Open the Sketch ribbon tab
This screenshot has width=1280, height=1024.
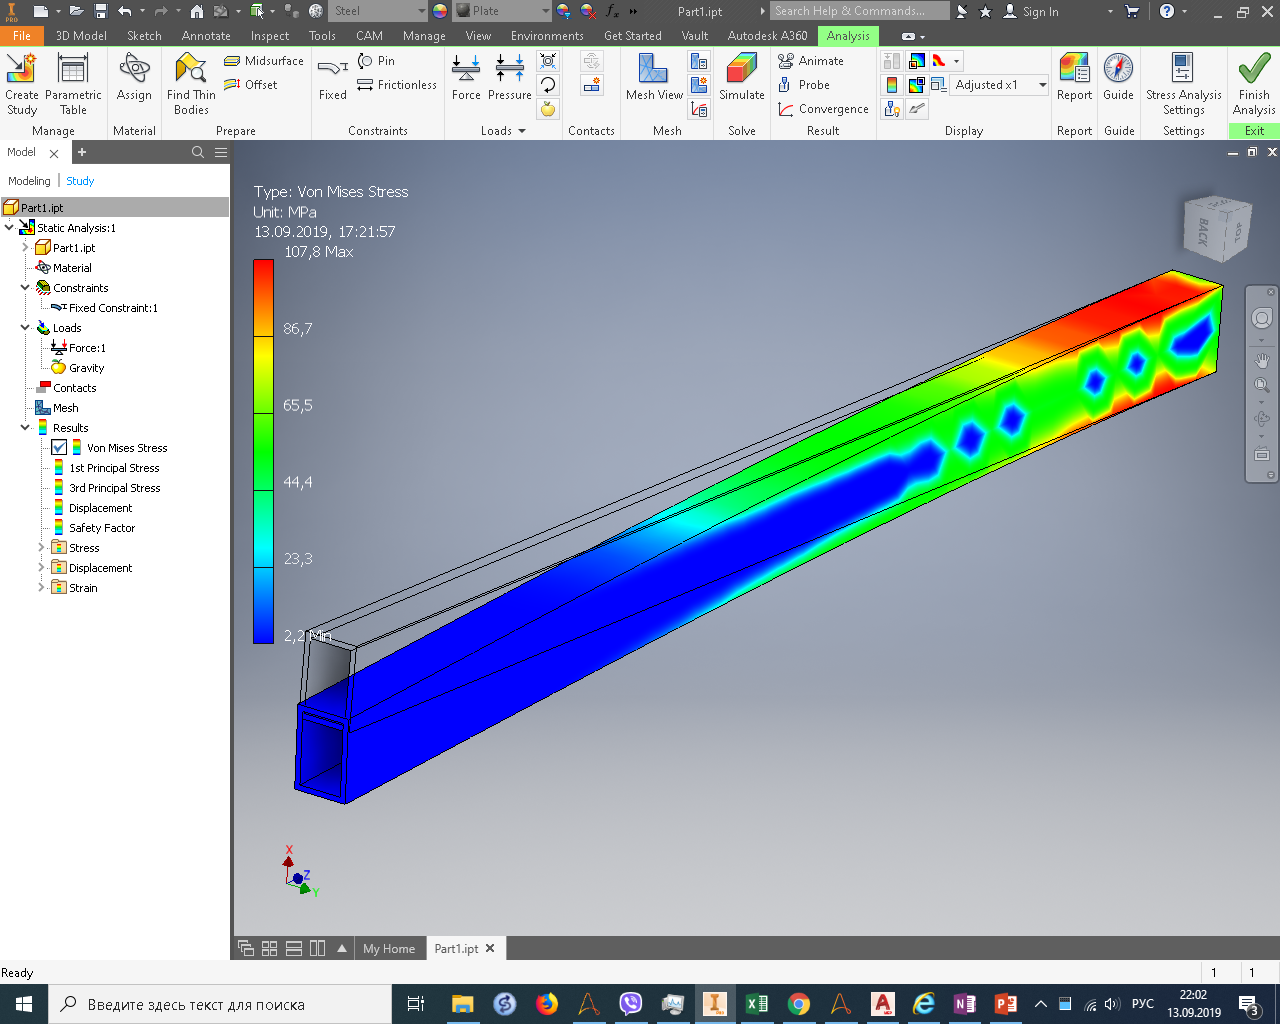pos(144,36)
